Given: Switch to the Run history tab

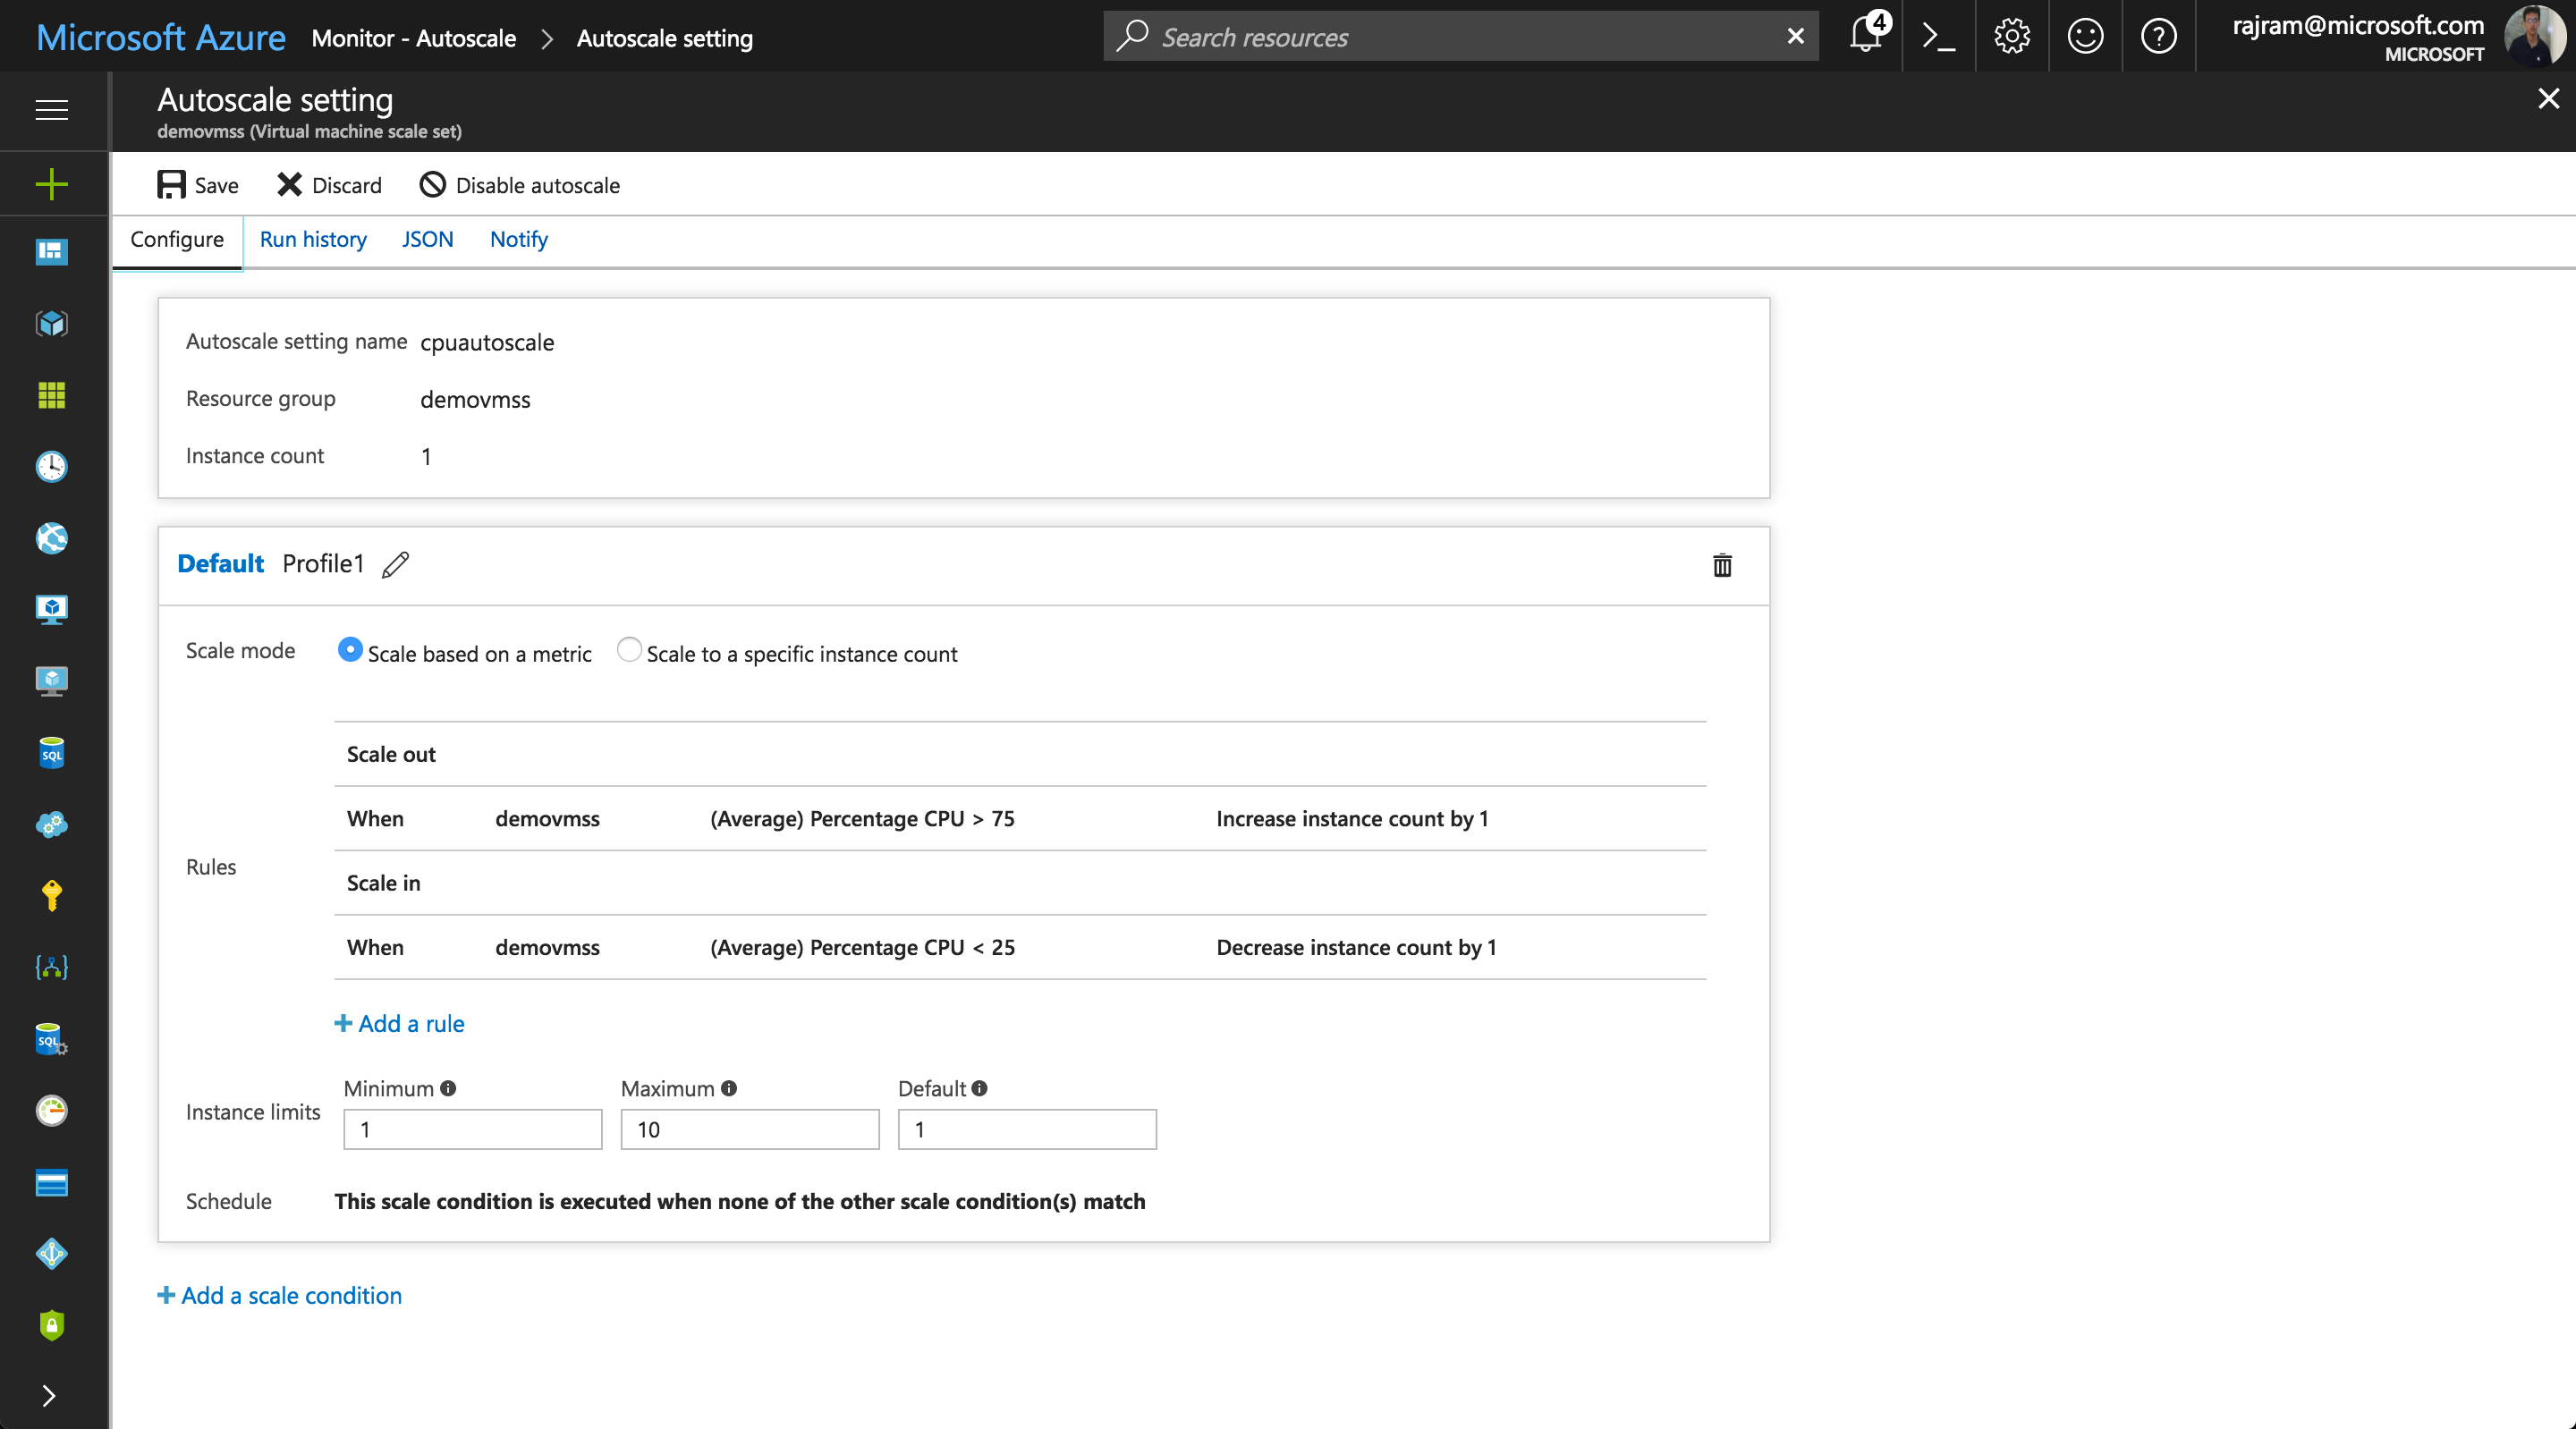Looking at the screenshot, I should point(313,239).
